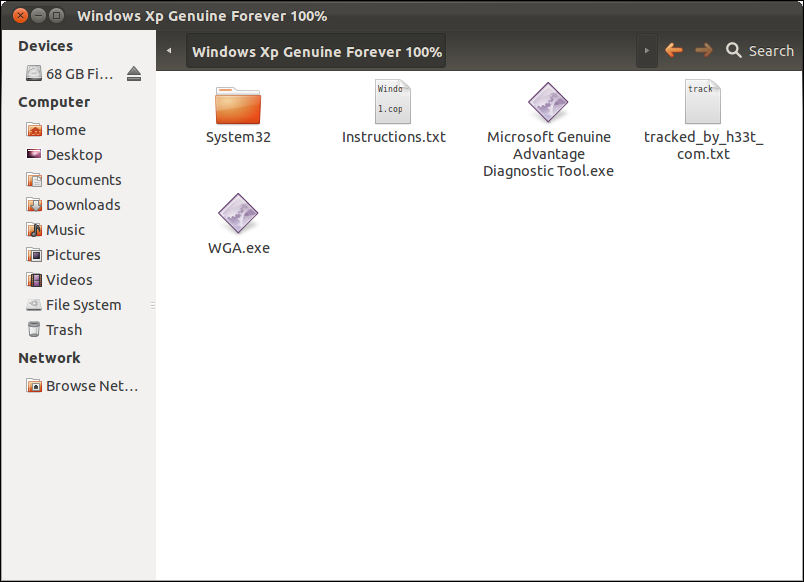Open the Music sidebar location
This screenshot has width=804, height=582.
click(x=65, y=229)
